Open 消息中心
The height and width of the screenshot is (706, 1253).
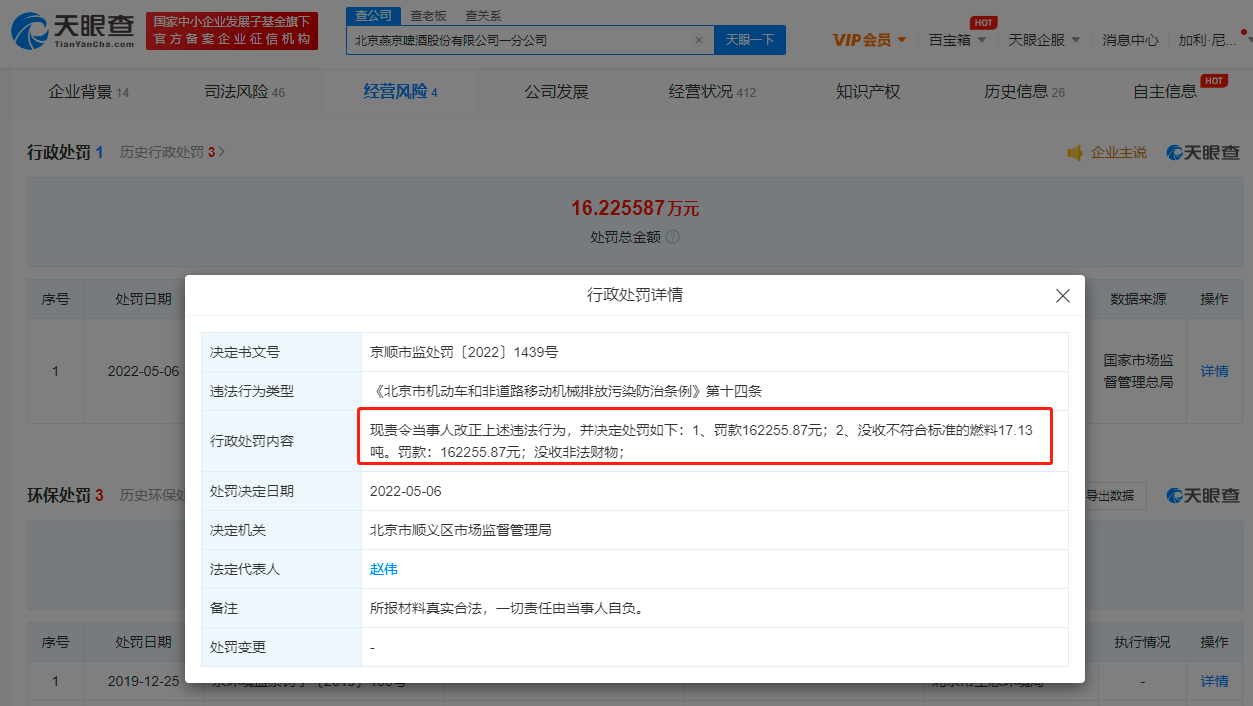click(x=1130, y=40)
